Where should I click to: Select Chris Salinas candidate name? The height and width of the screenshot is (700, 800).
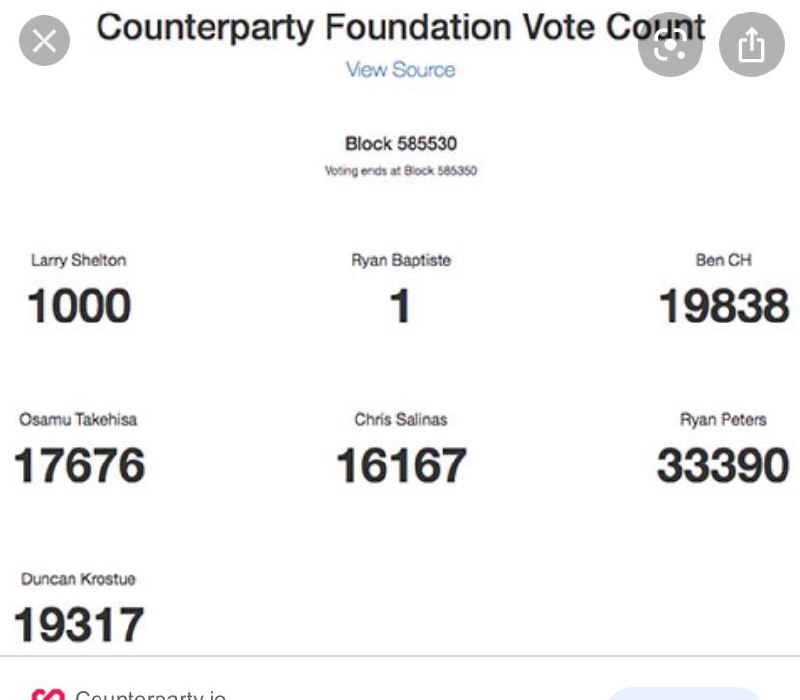pos(401,419)
